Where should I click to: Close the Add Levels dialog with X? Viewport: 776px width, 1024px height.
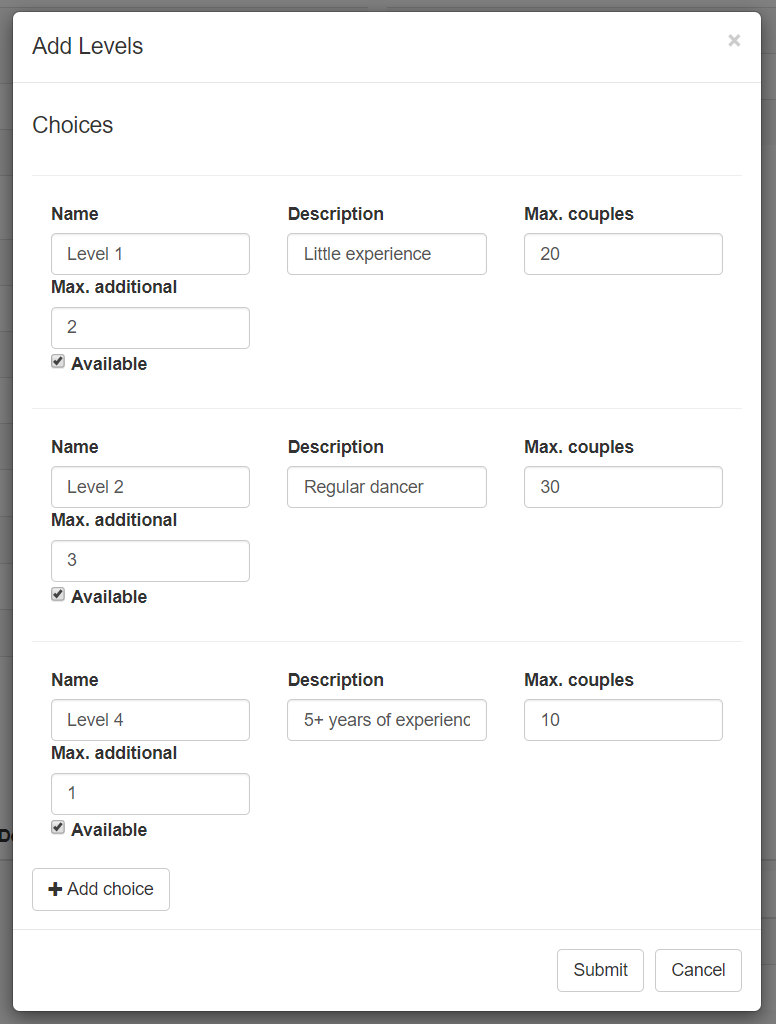pos(734,41)
